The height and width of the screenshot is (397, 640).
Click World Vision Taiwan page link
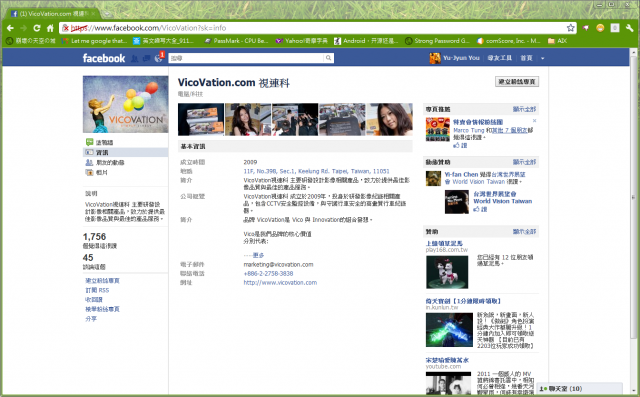(x=502, y=197)
